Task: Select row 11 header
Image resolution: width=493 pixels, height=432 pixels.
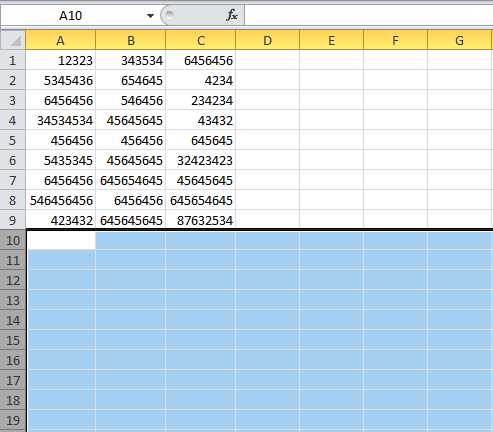Action: (13, 260)
